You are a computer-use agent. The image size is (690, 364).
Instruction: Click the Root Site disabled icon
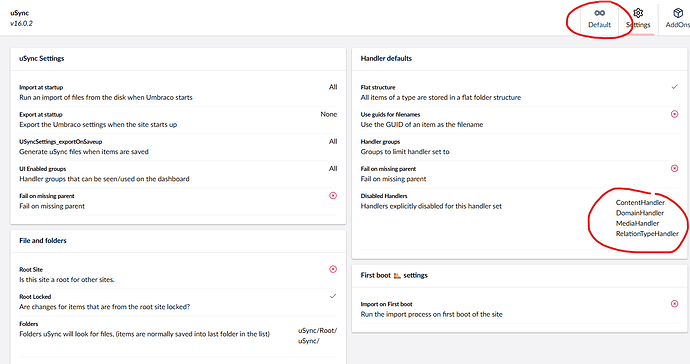pyautogui.click(x=333, y=269)
